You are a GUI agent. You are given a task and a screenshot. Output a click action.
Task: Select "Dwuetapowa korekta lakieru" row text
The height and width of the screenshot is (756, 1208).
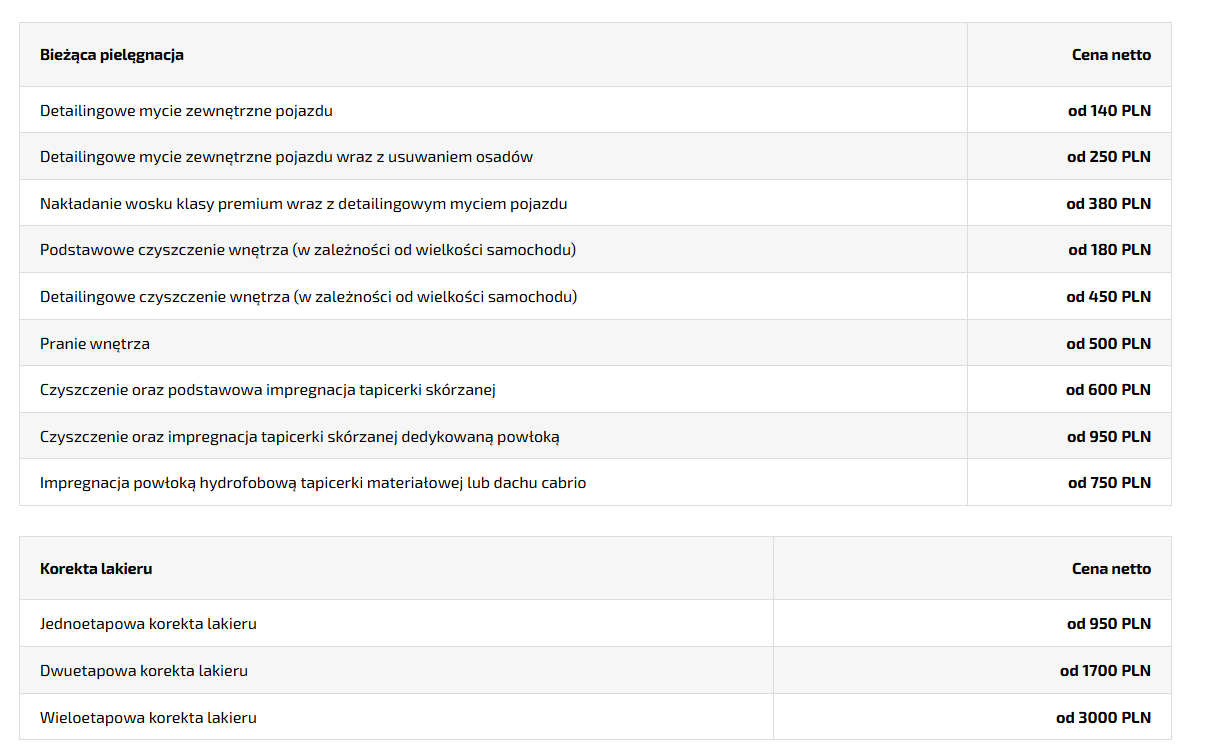pyautogui.click(x=143, y=671)
